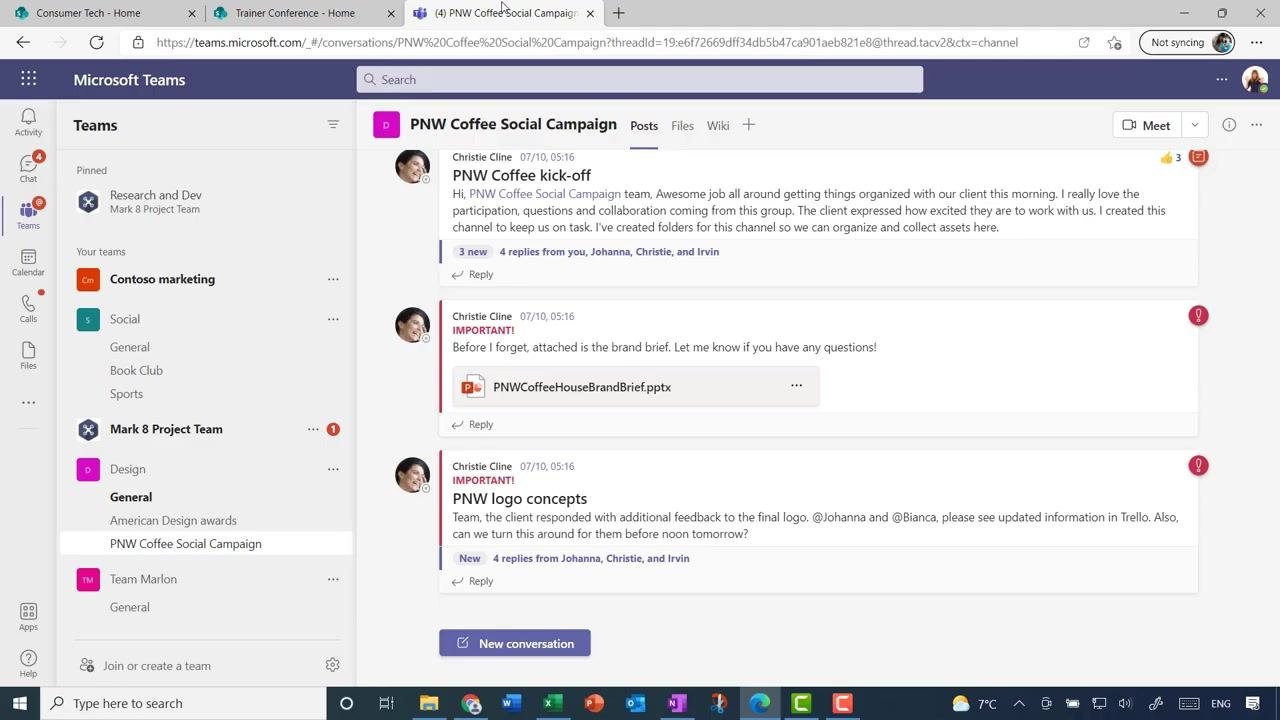Switch to the Posts tab
Viewport: 1280px width, 720px height.
644,126
